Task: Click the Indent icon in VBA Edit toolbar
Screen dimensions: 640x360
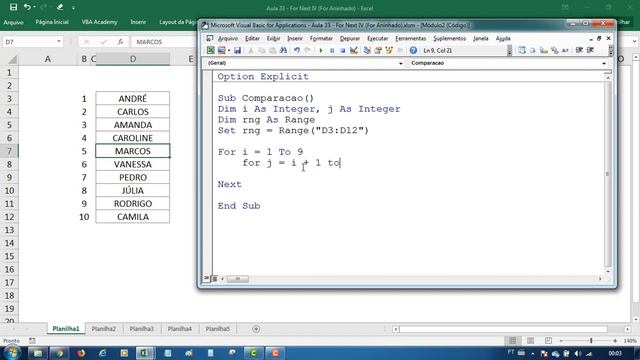Action: coord(579,50)
